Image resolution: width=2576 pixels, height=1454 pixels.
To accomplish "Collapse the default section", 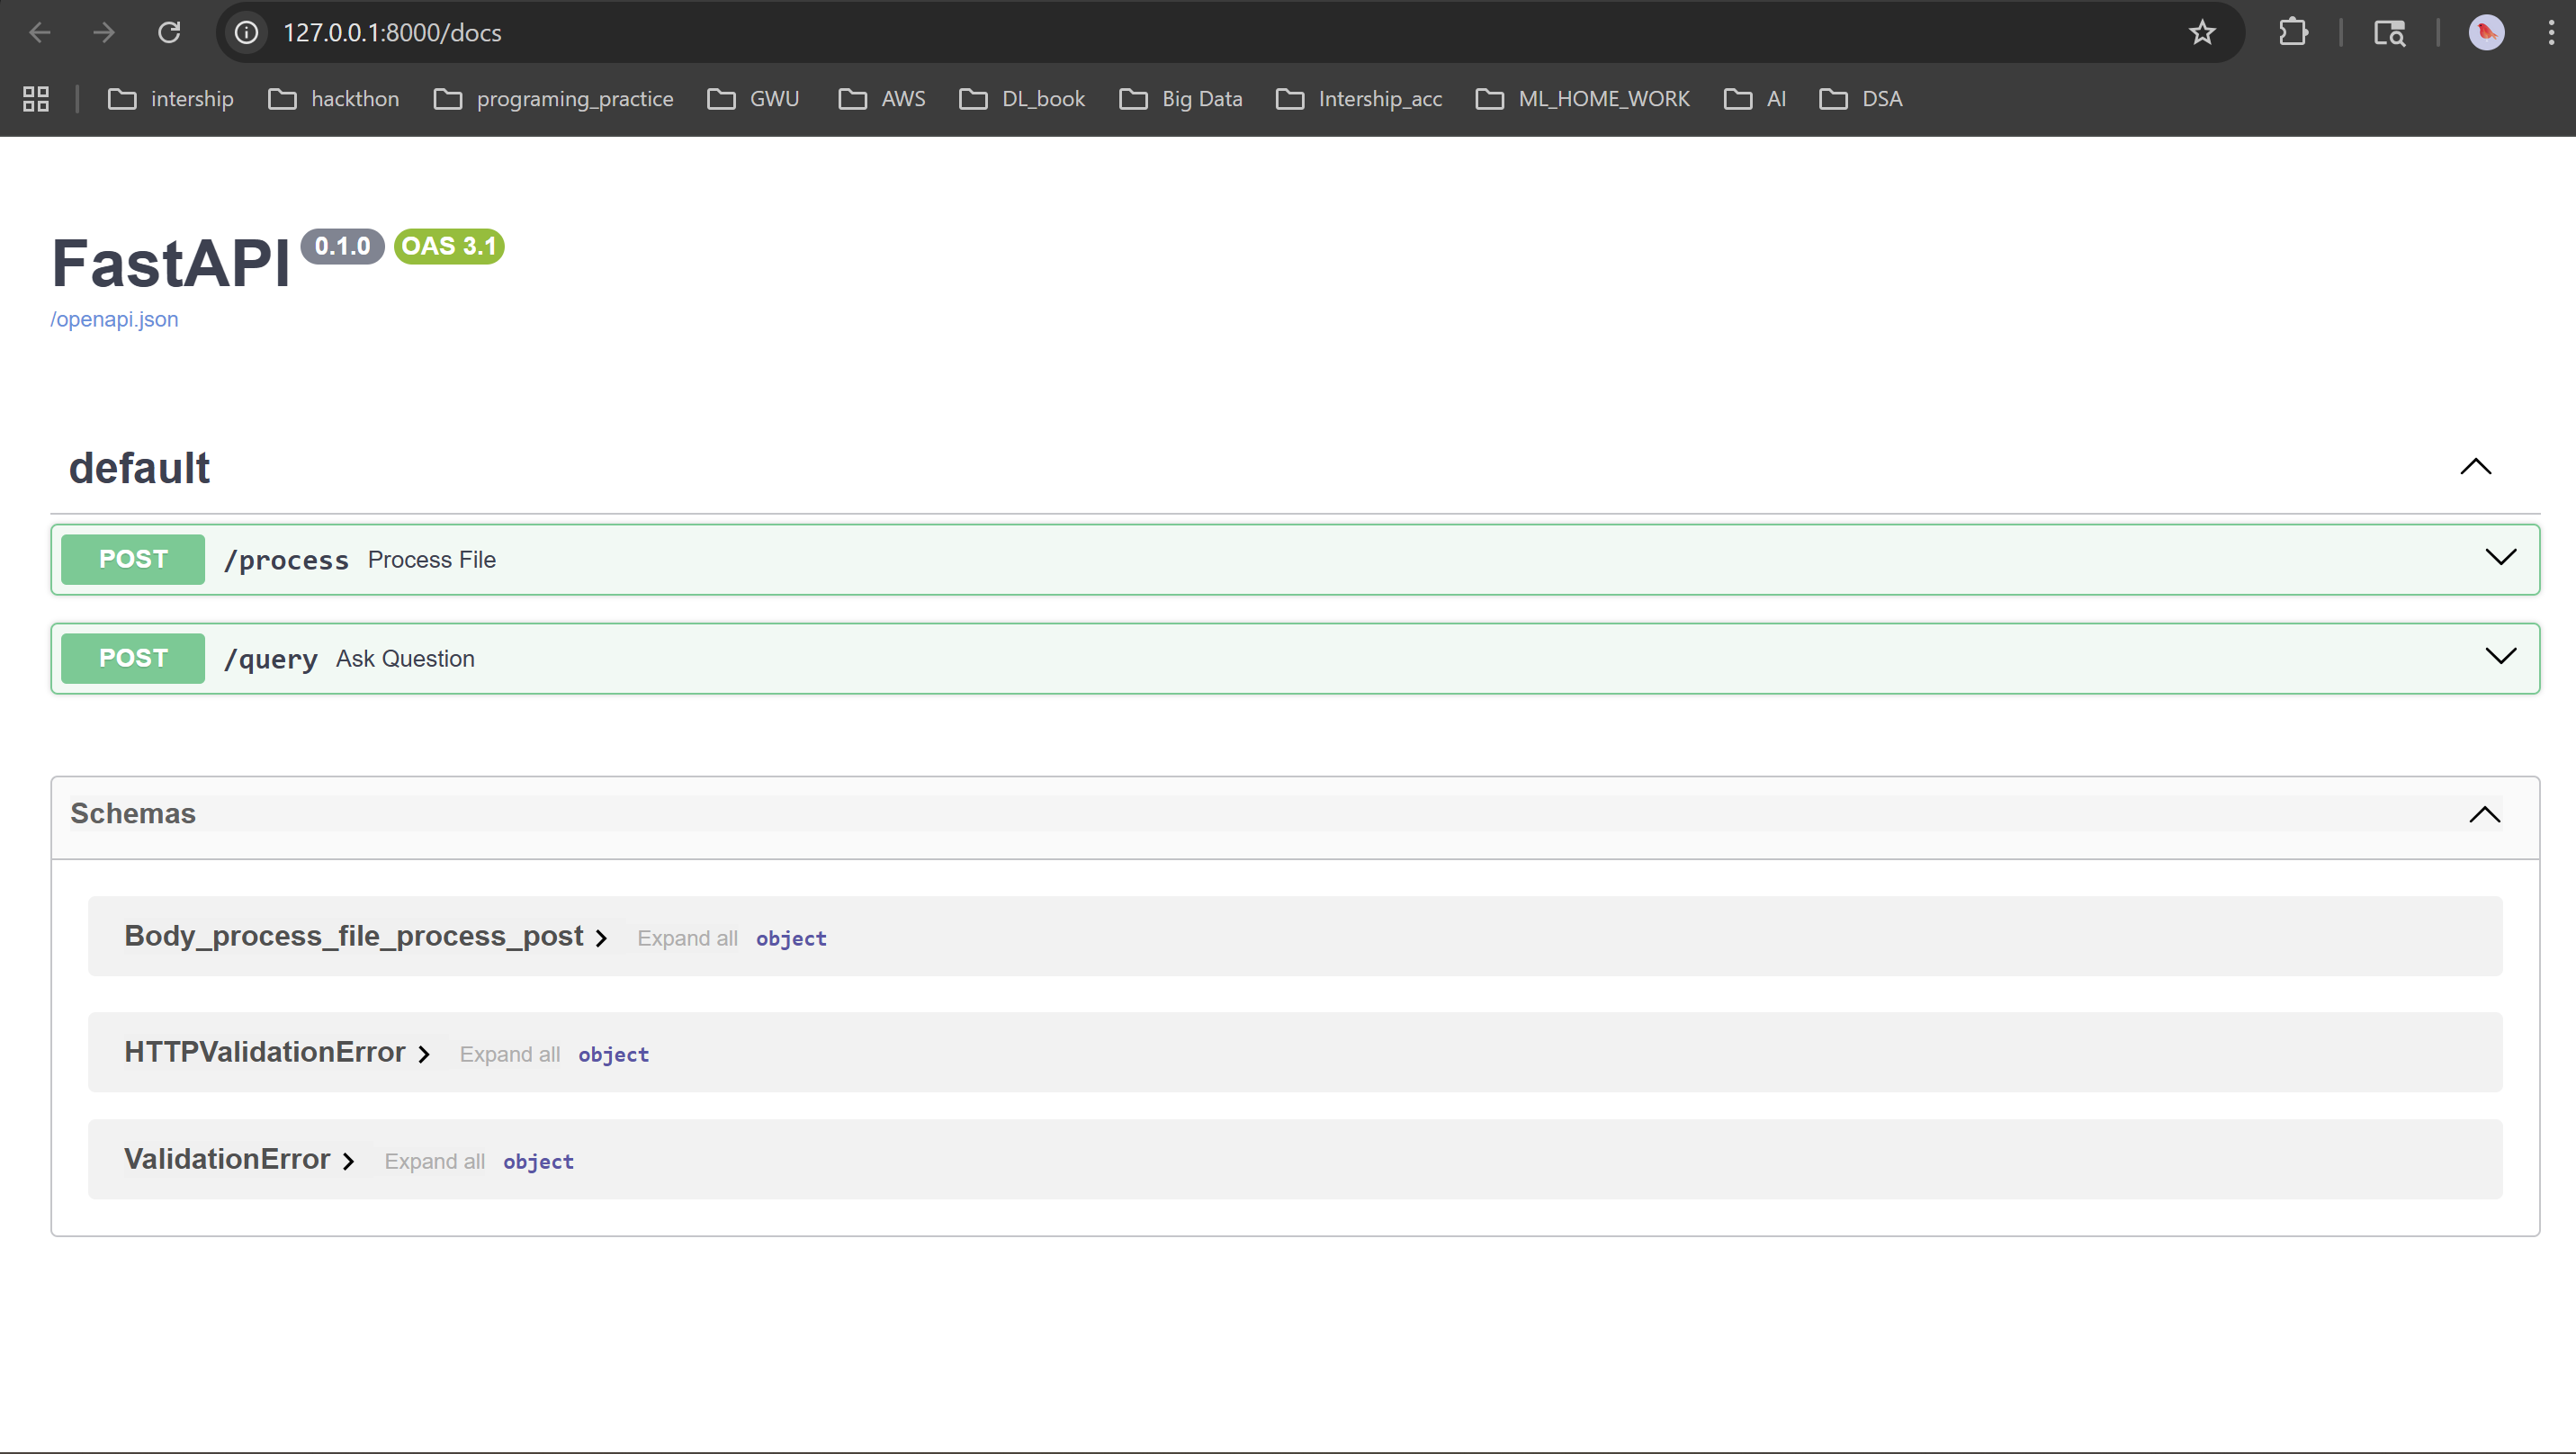I will click(2475, 467).
